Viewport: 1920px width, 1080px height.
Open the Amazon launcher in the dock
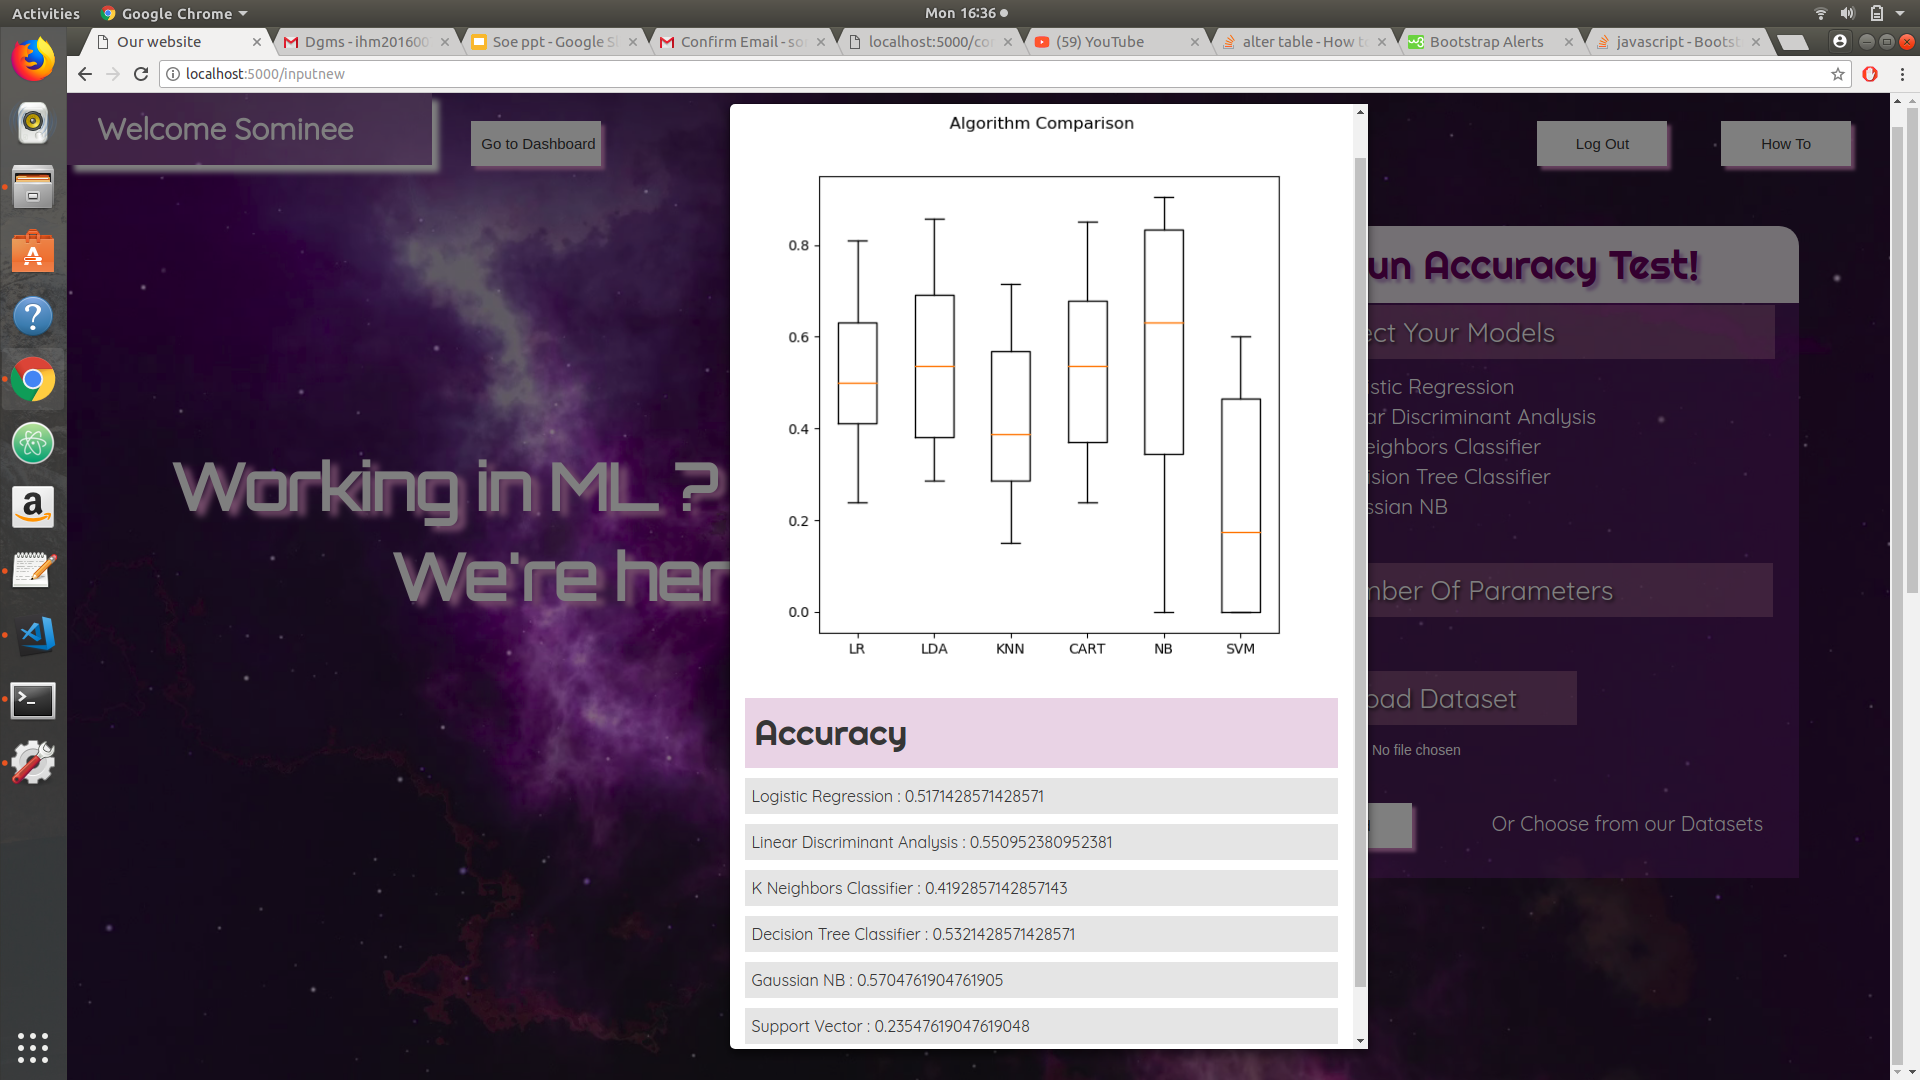(33, 508)
